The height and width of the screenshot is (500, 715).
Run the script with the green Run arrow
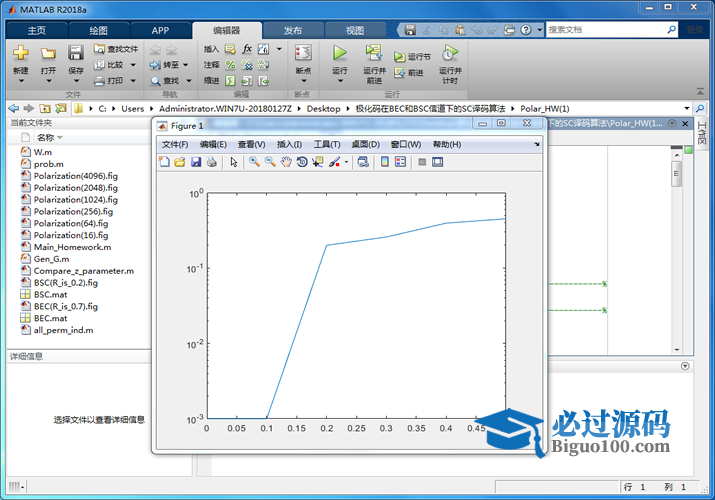point(339,53)
